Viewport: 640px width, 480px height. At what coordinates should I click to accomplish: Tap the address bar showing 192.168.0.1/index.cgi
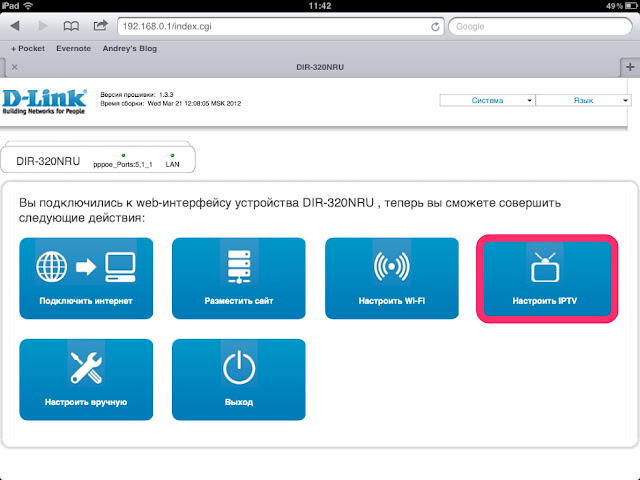281,27
